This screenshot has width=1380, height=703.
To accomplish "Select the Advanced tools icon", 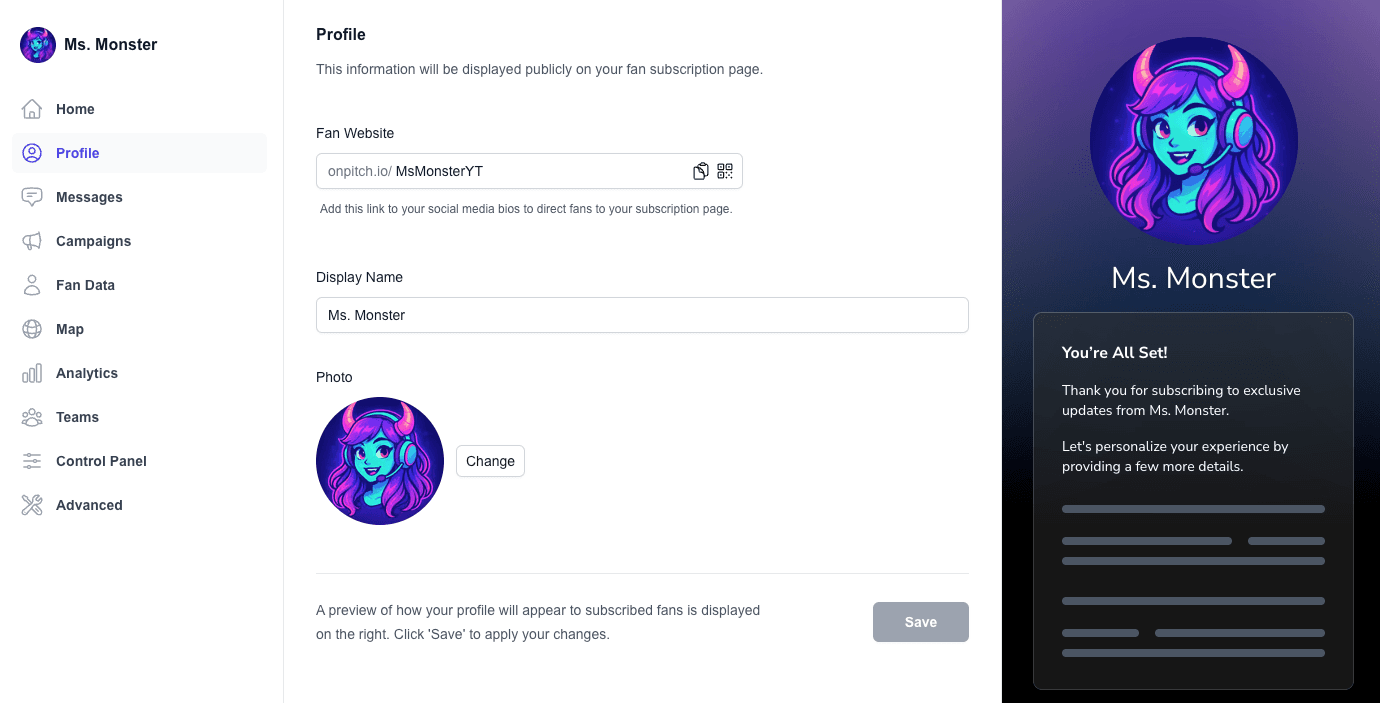I will coord(32,505).
